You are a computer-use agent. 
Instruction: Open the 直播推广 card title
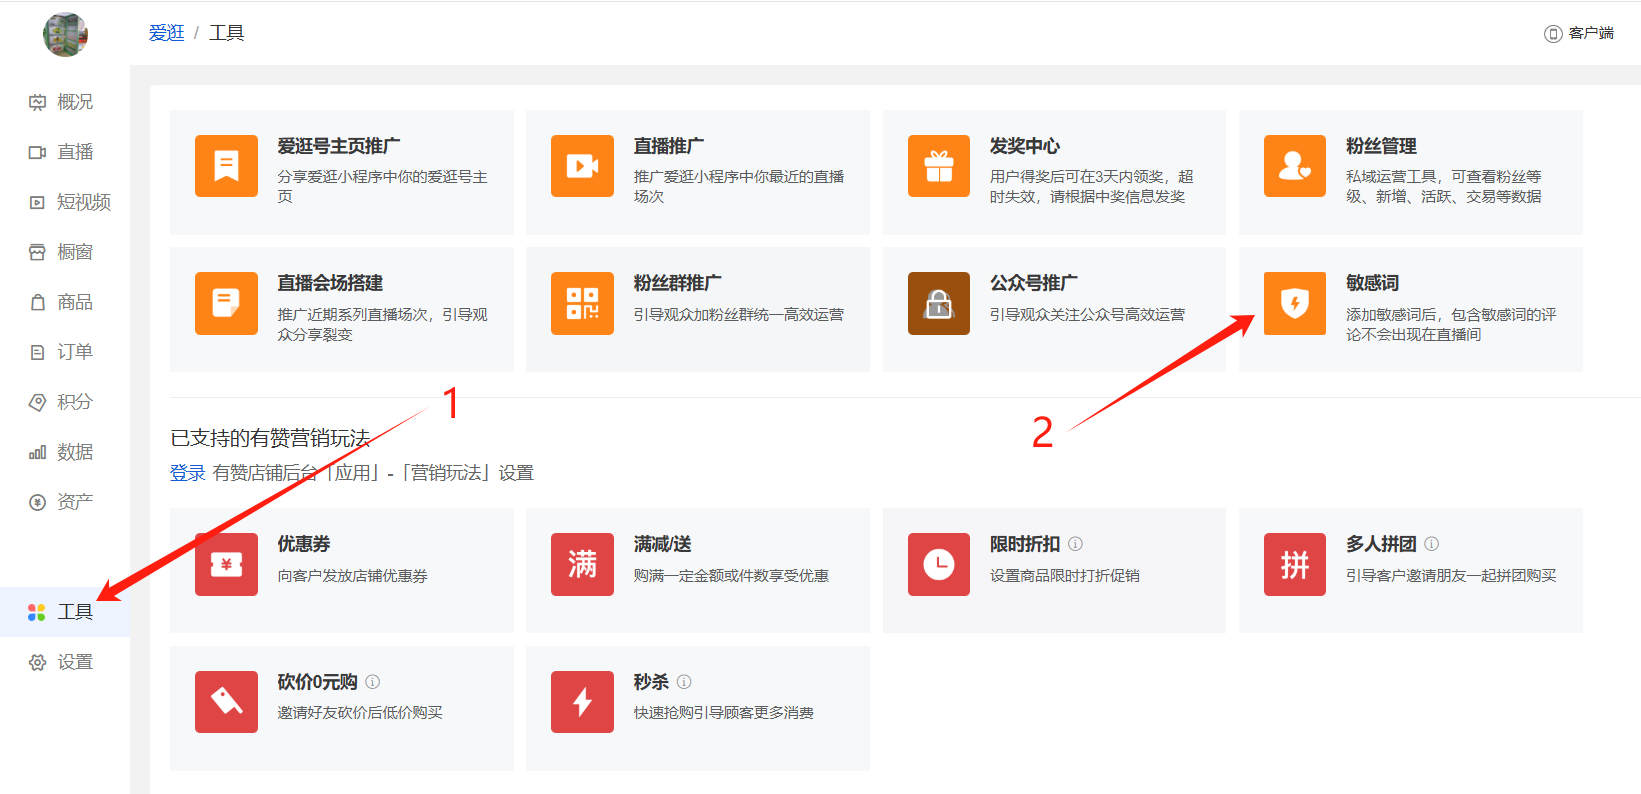pos(668,146)
